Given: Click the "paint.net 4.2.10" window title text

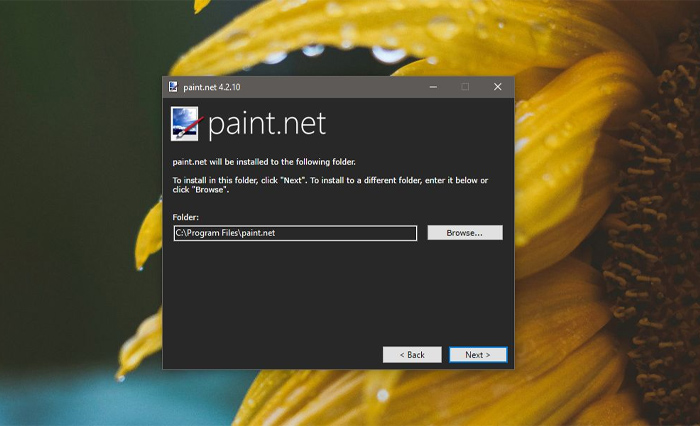Looking at the screenshot, I should [212, 87].
